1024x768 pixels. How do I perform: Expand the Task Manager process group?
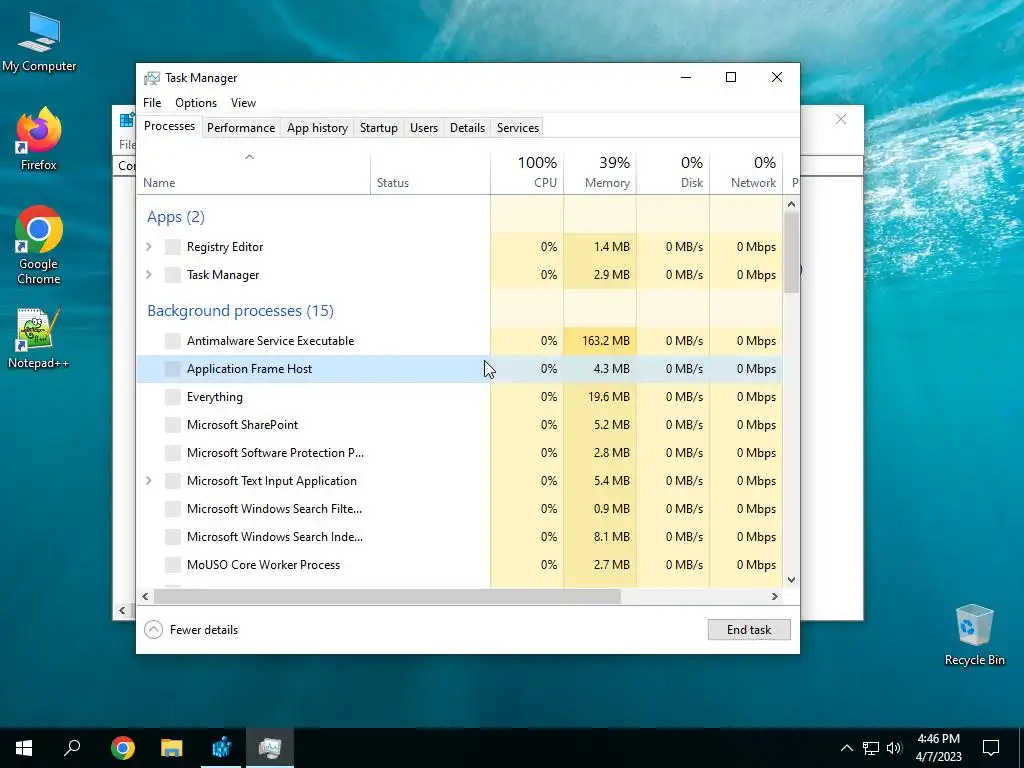(x=149, y=275)
